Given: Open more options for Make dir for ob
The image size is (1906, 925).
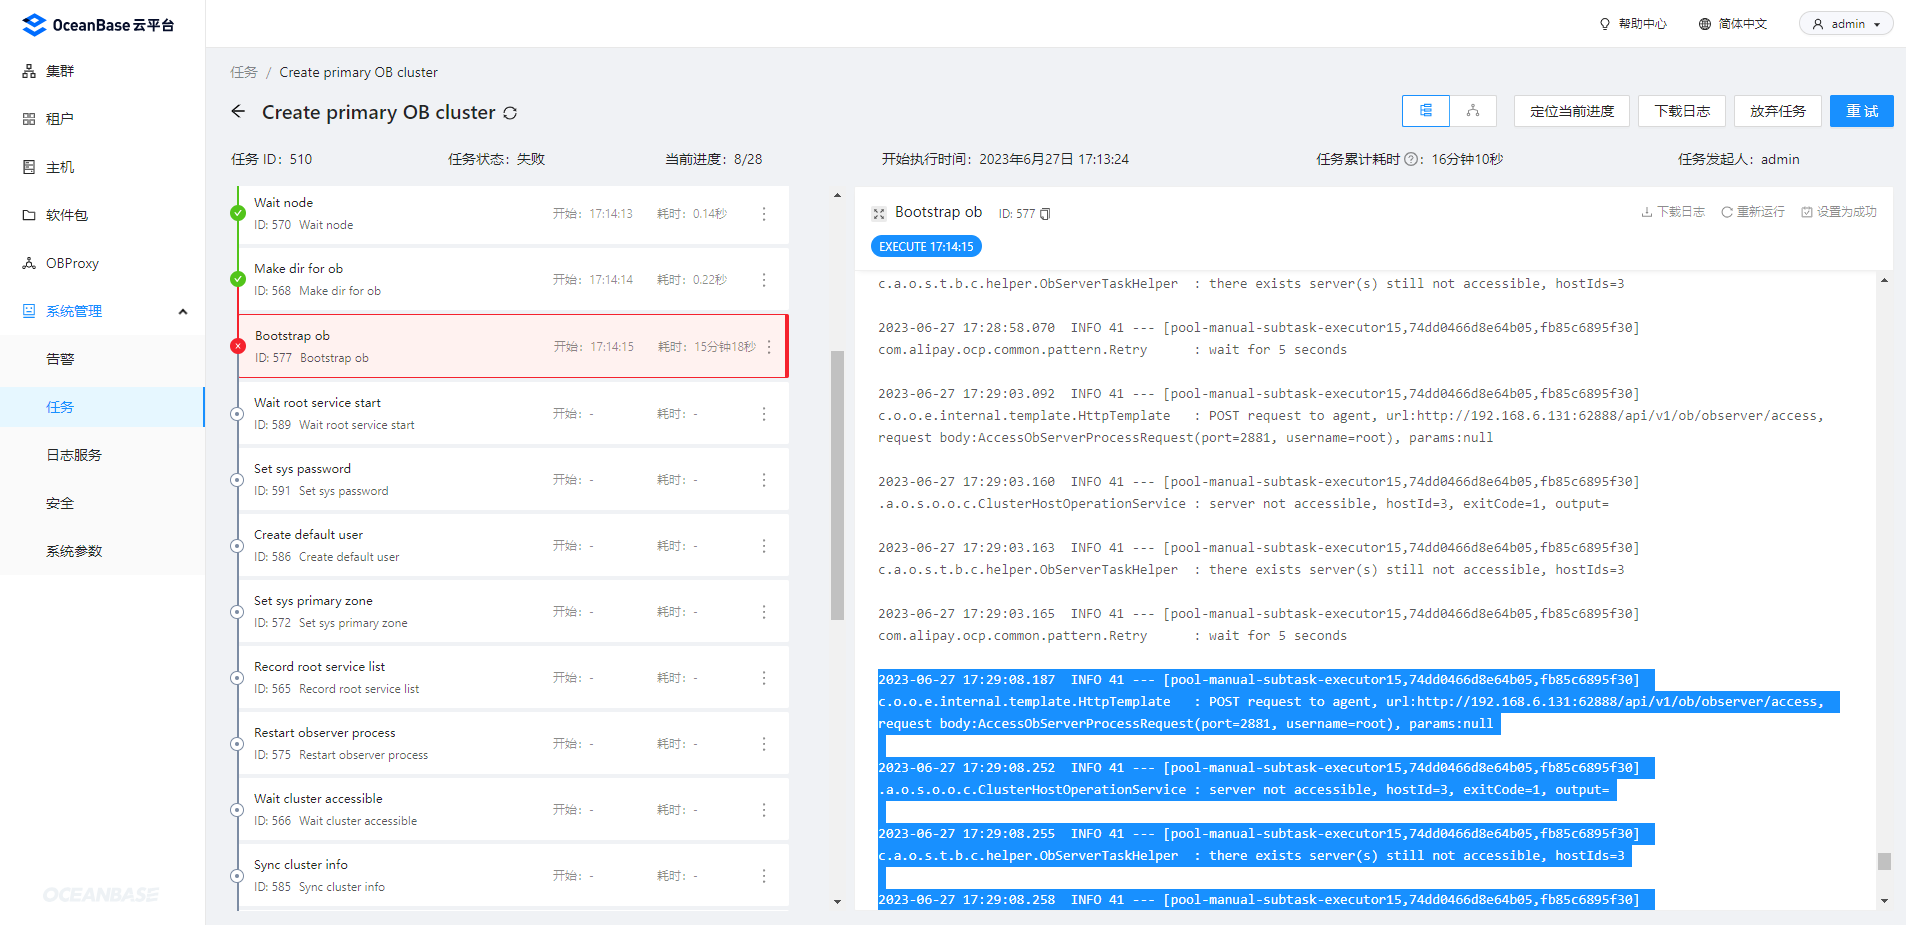Looking at the screenshot, I should (x=764, y=280).
